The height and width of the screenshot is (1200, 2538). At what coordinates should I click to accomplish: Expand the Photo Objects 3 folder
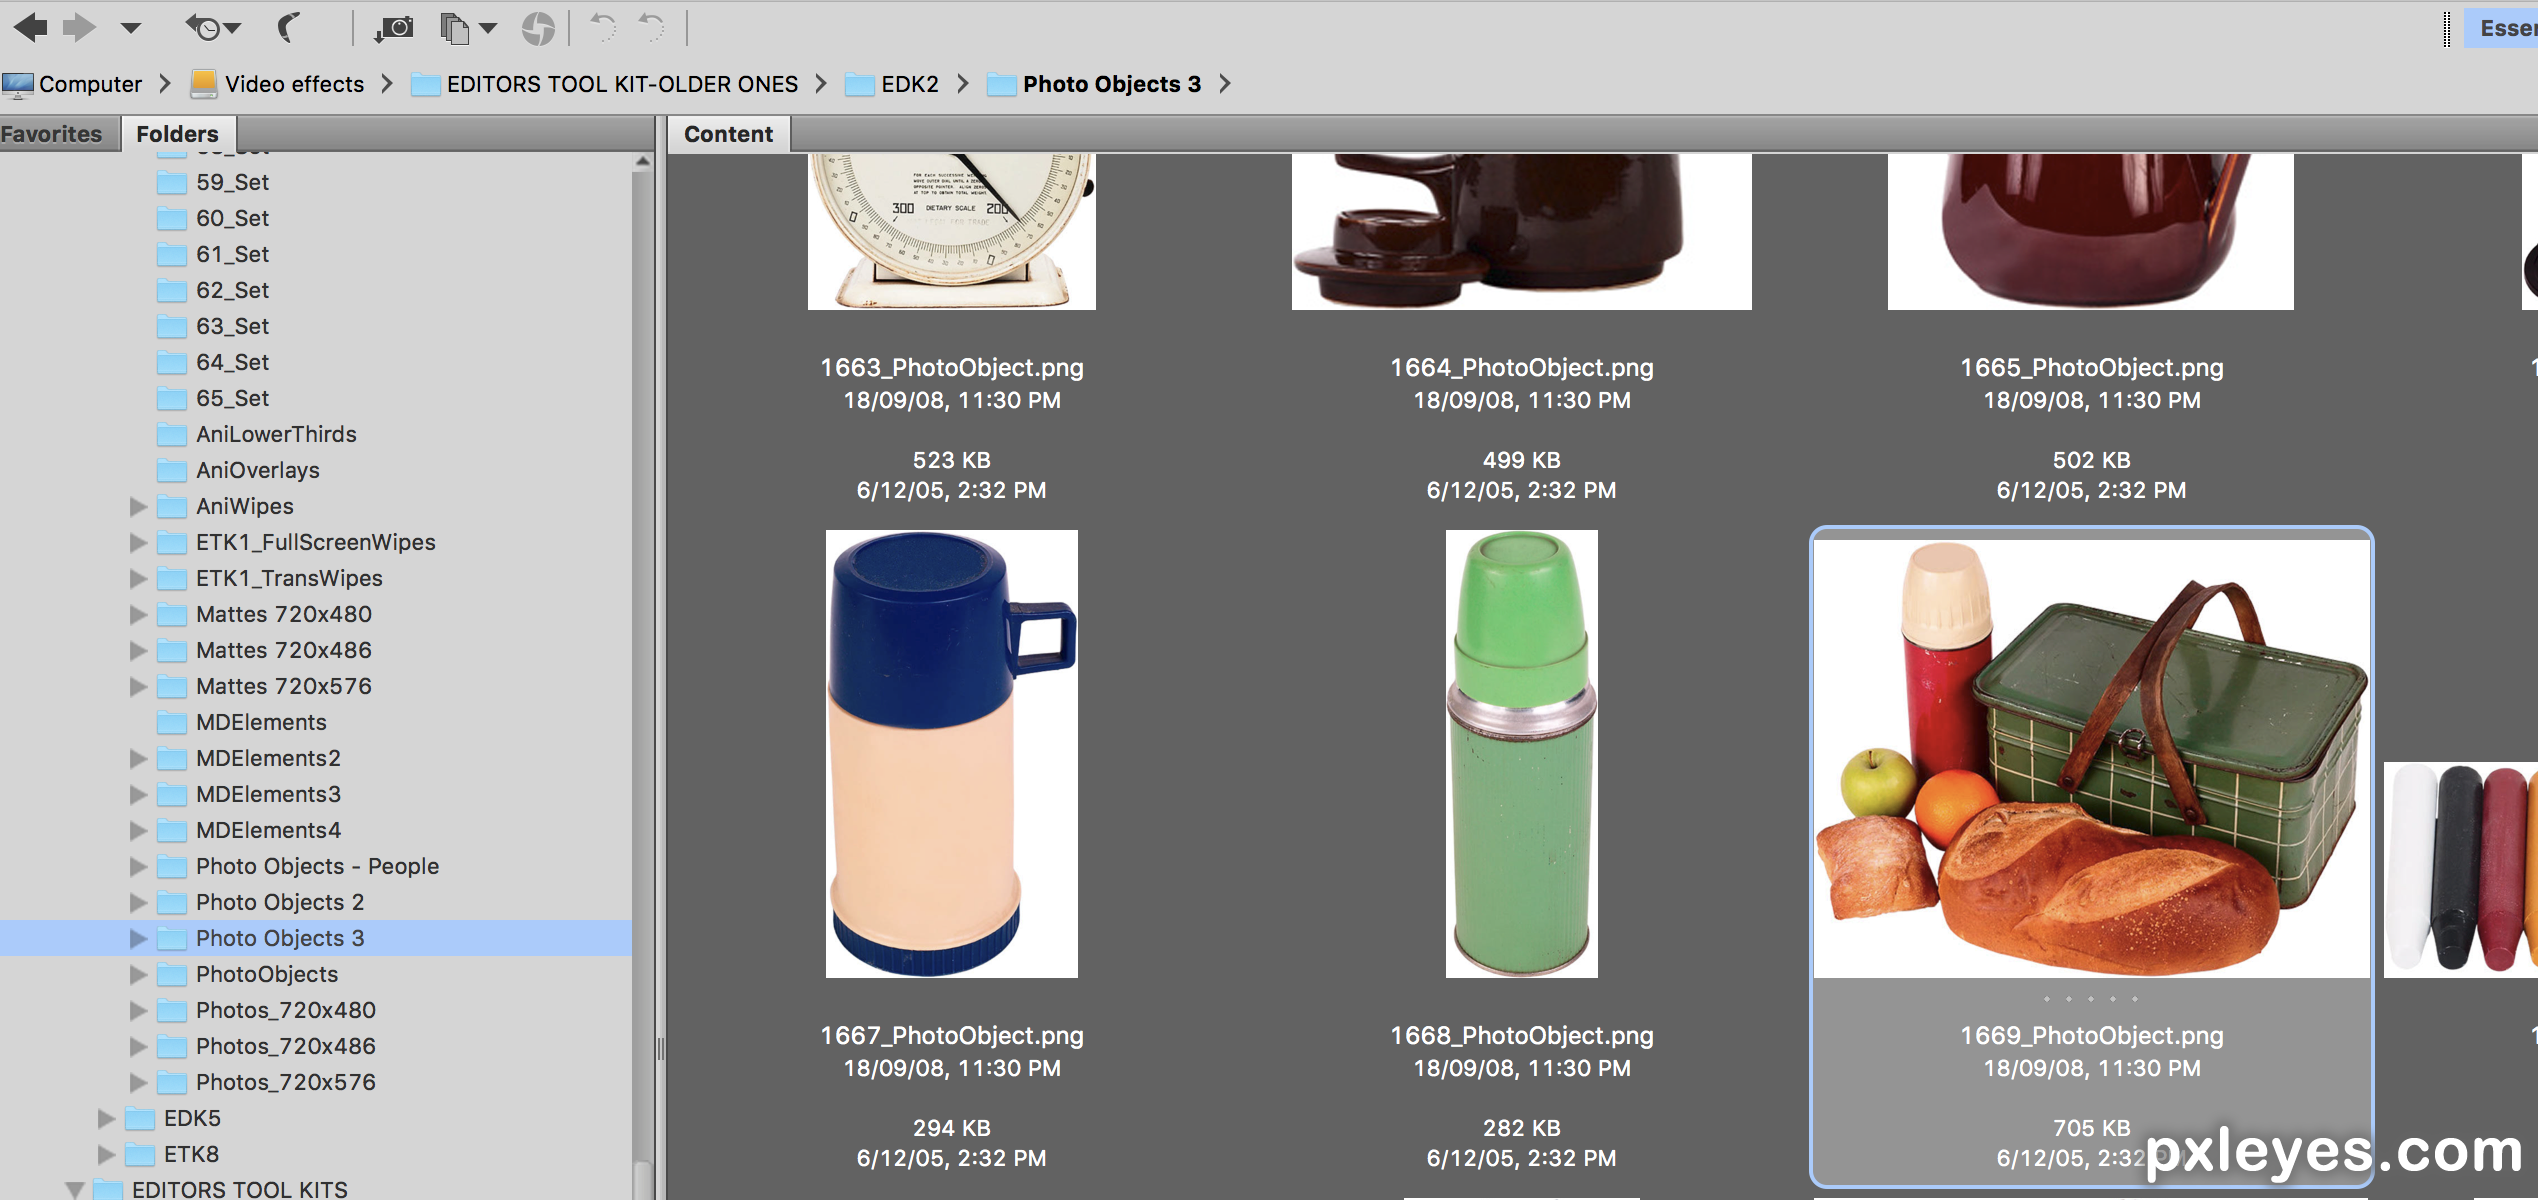pos(138,939)
